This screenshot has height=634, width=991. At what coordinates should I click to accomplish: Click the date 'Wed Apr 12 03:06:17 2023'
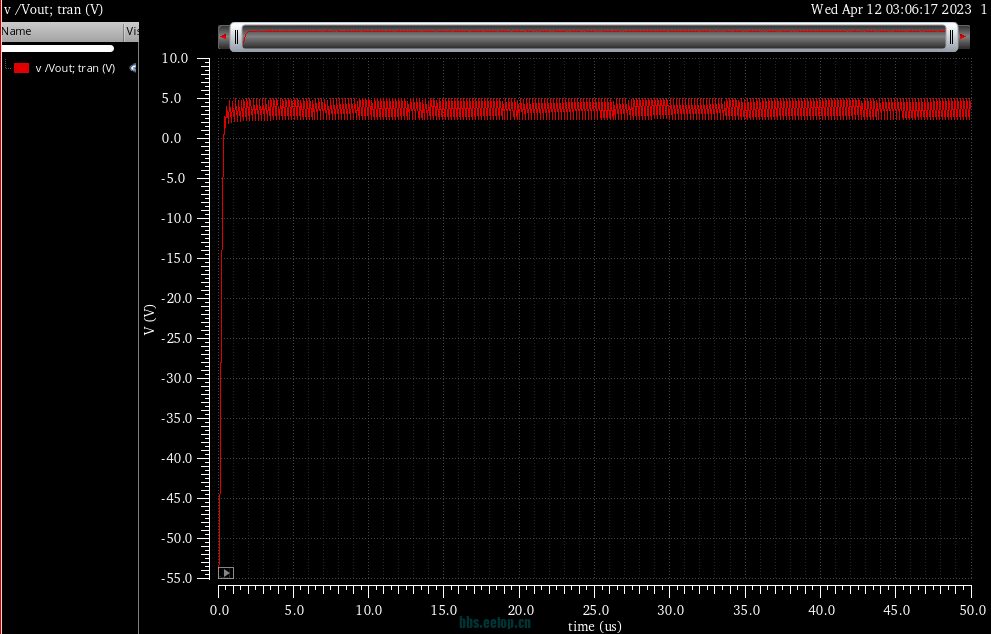(891, 9)
